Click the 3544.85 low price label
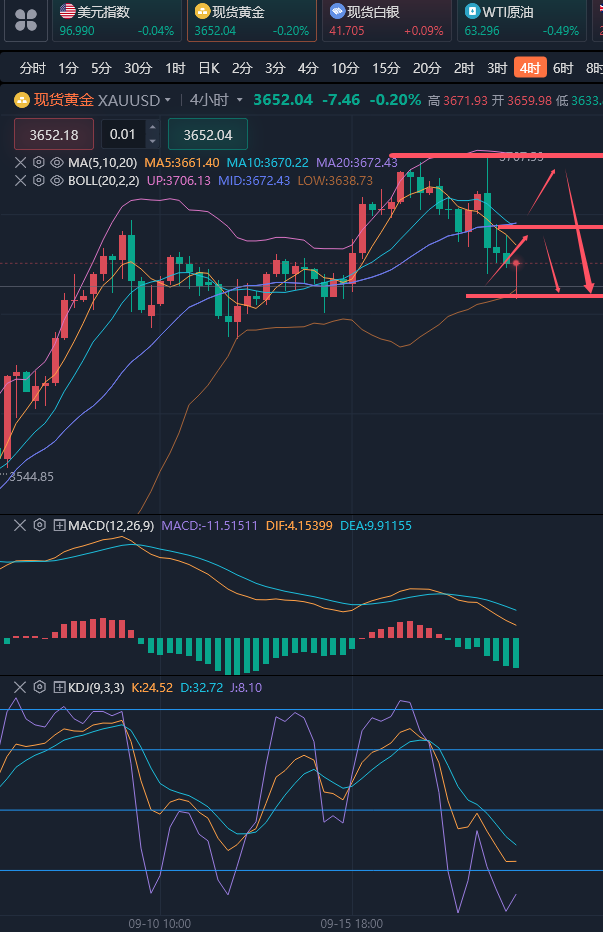The height and width of the screenshot is (932, 603). [32, 477]
